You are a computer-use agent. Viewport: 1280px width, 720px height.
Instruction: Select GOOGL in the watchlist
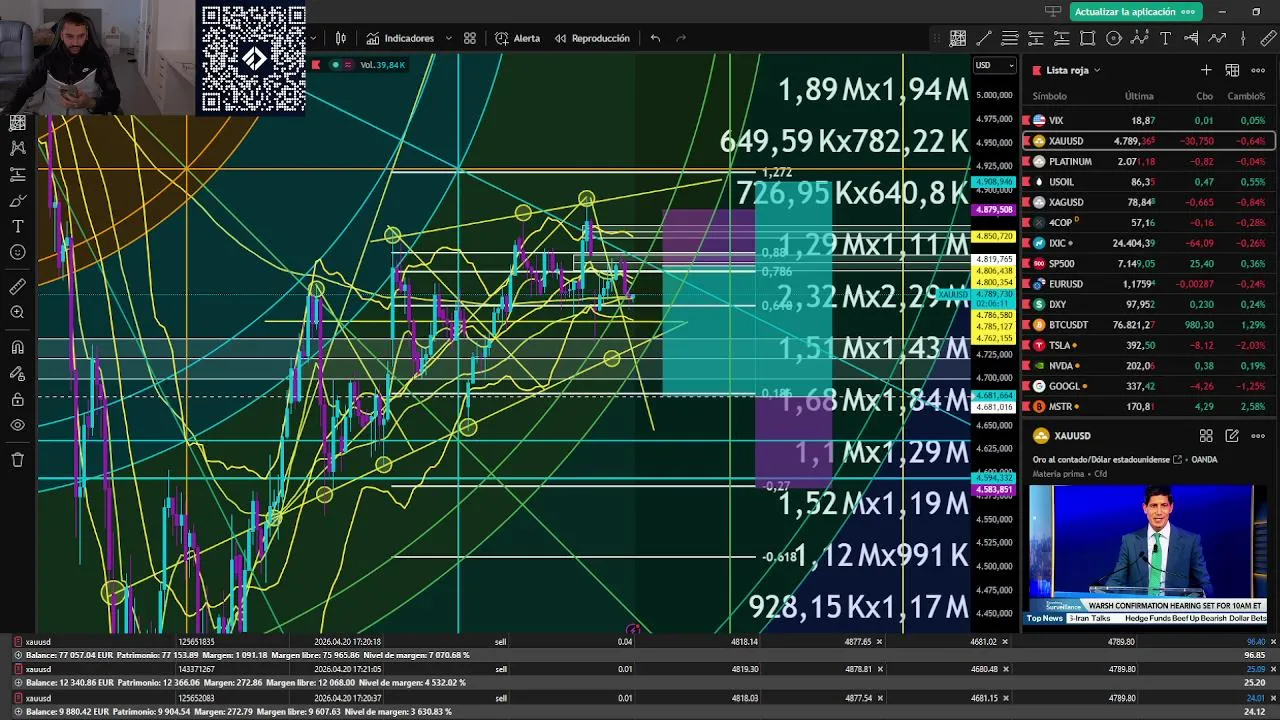pyautogui.click(x=1149, y=386)
